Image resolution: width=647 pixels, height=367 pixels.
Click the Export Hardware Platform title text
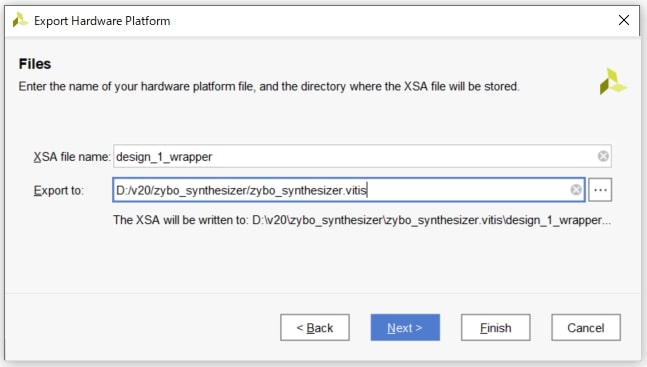coord(102,21)
